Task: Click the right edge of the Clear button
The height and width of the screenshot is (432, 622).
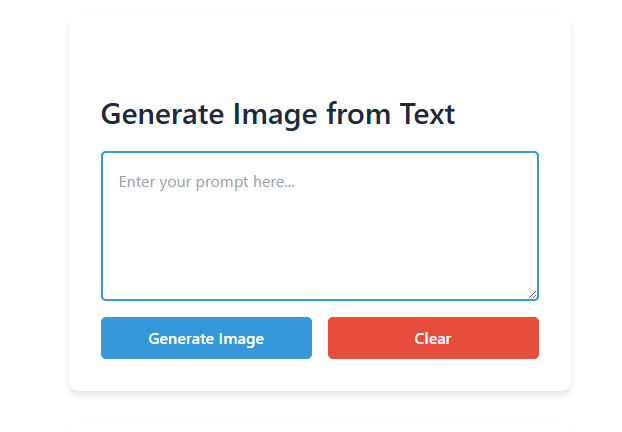Action: [x=533, y=338]
